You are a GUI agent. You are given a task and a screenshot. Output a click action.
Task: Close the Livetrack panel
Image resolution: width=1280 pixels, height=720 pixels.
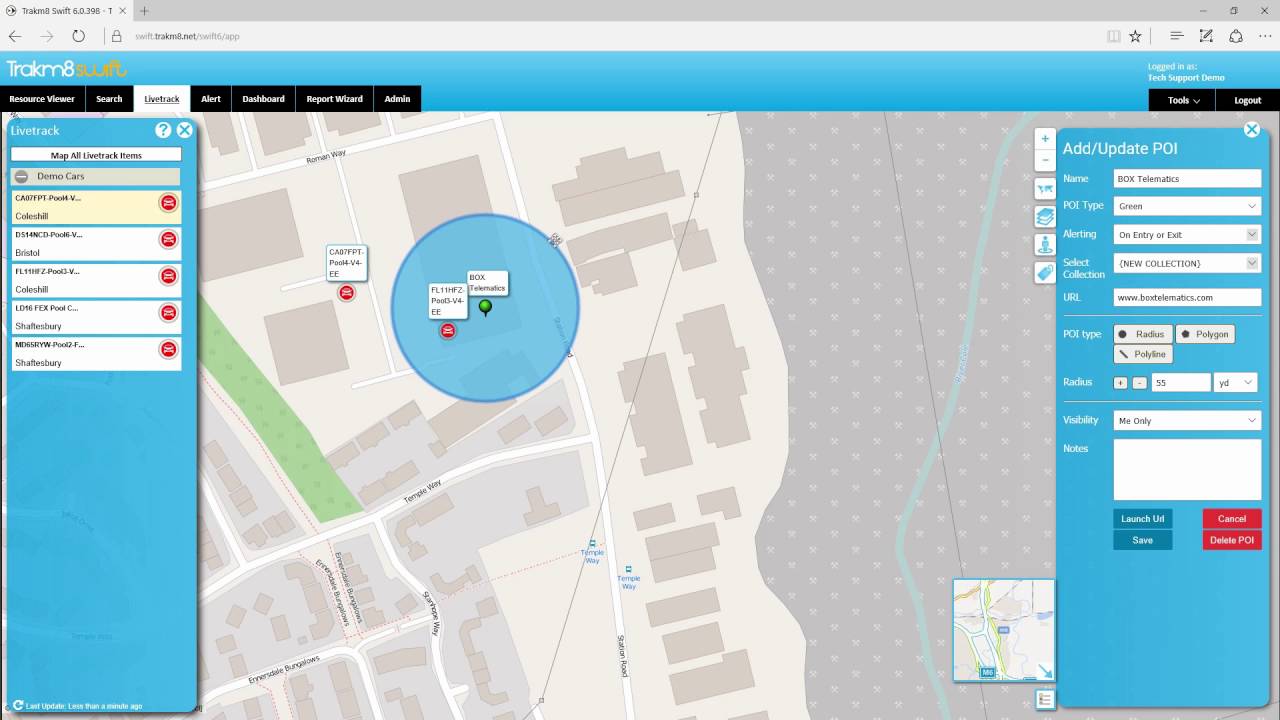coord(185,130)
